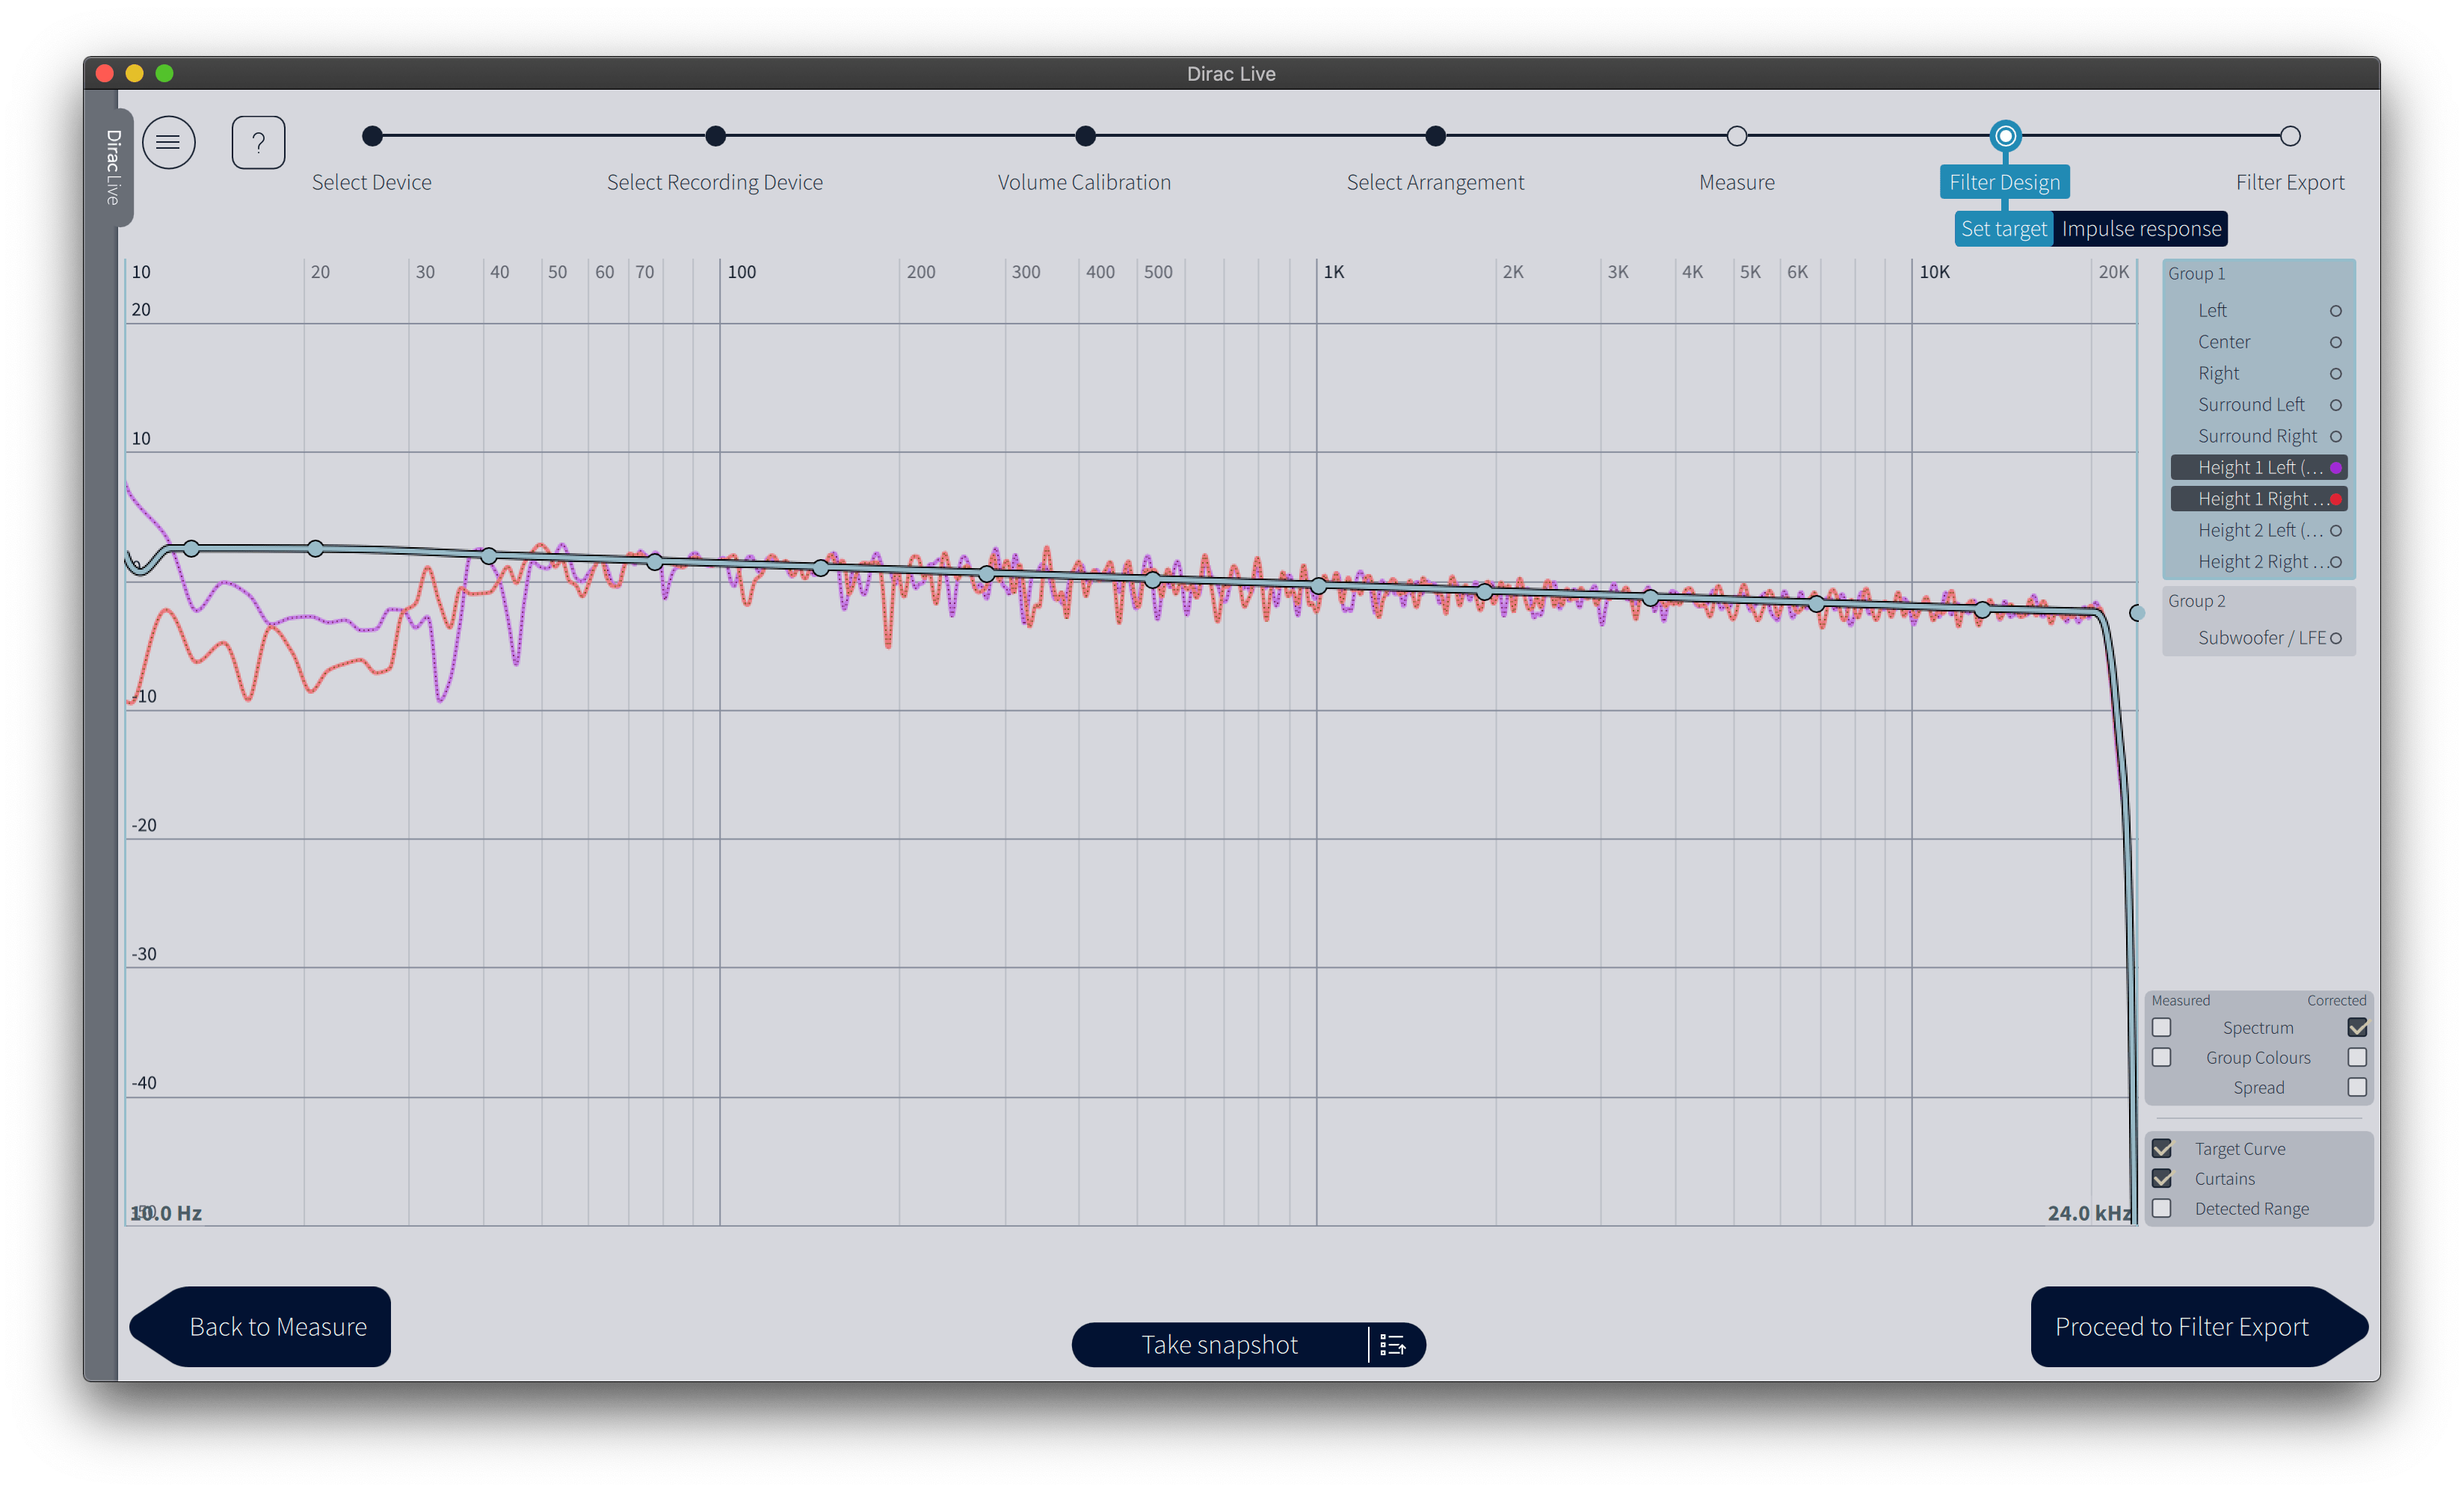This screenshot has width=2464, height=1492.
Task: Click the Filter Export step circle
Action: click(x=2290, y=136)
